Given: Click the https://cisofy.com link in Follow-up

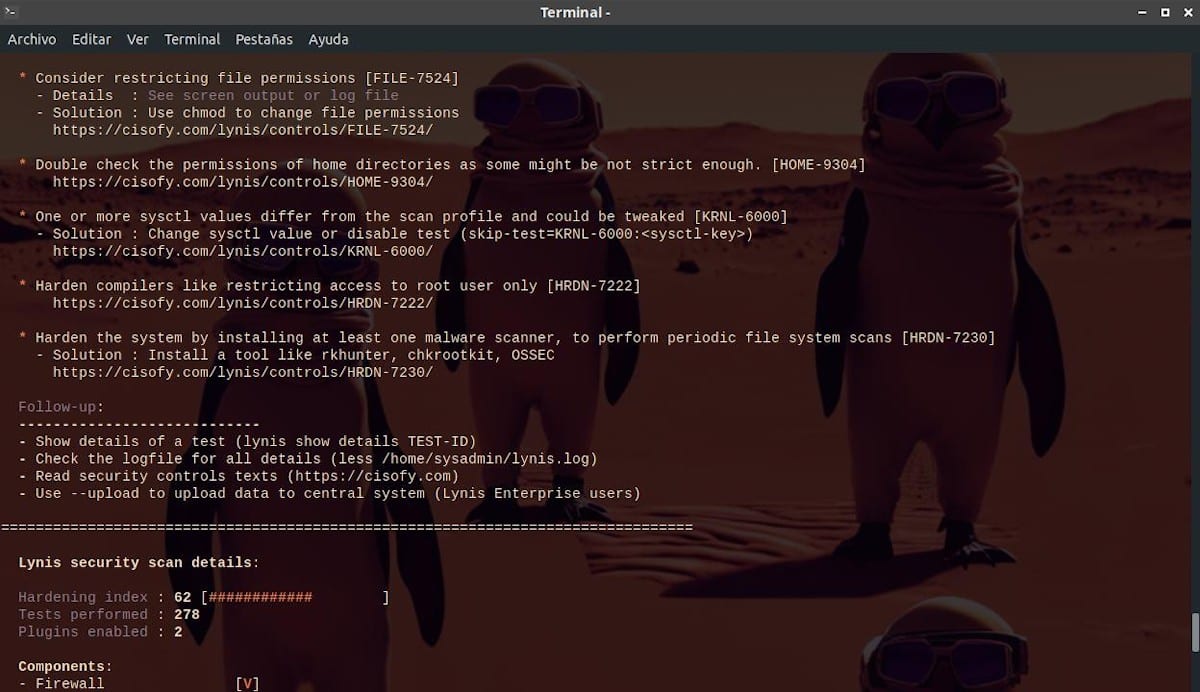Looking at the screenshot, I should [372, 476].
